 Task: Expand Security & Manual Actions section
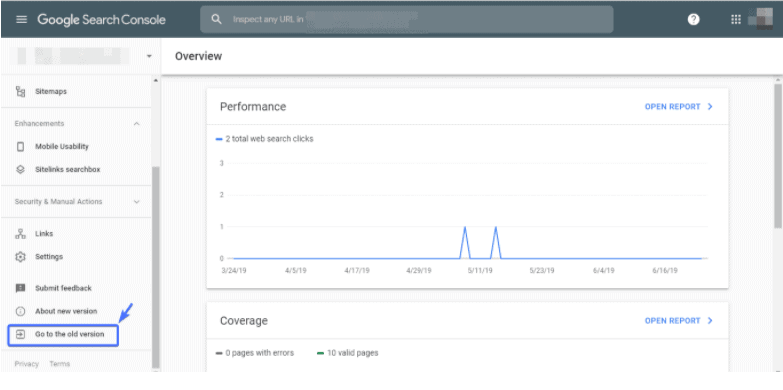coord(137,202)
